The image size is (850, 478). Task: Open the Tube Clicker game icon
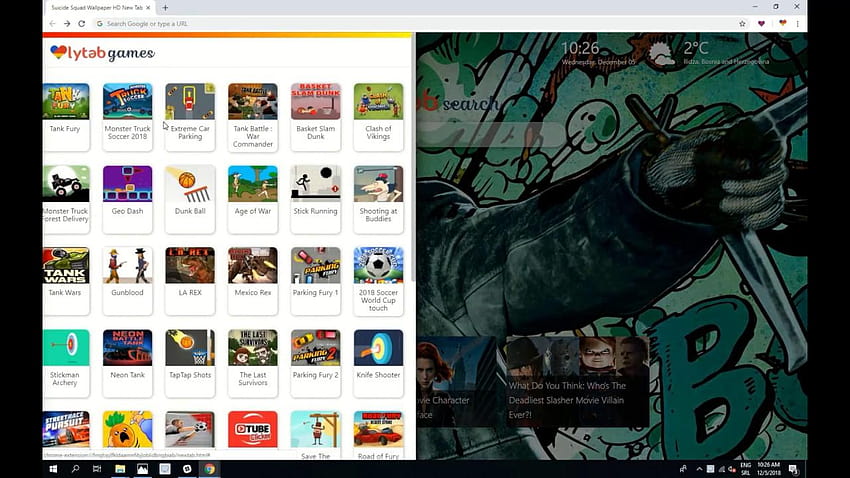point(253,429)
